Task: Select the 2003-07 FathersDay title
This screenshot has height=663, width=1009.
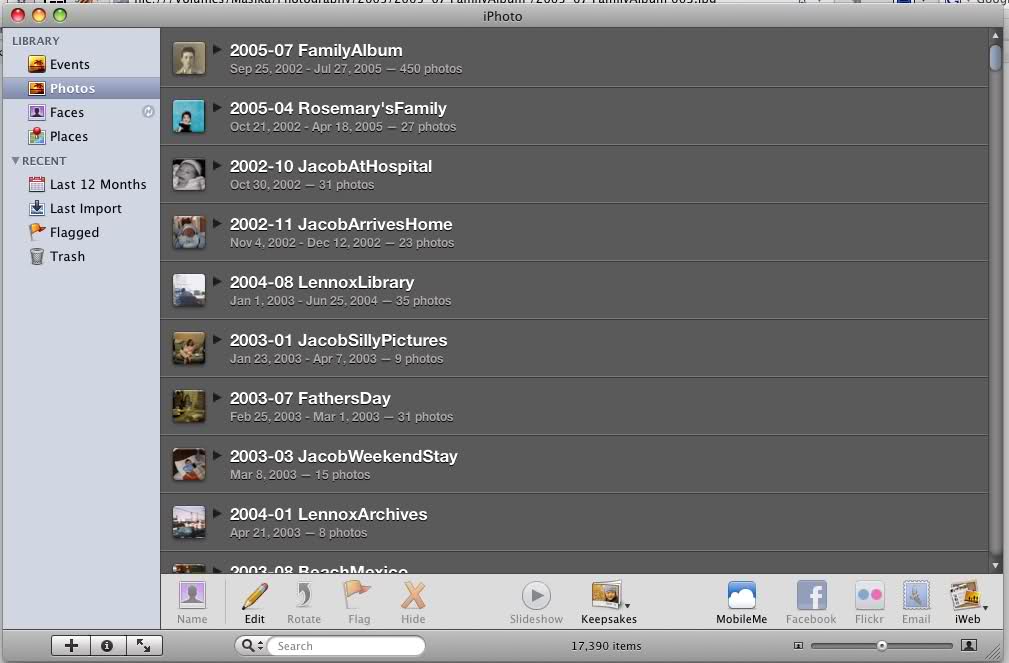Action: point(310,398)
